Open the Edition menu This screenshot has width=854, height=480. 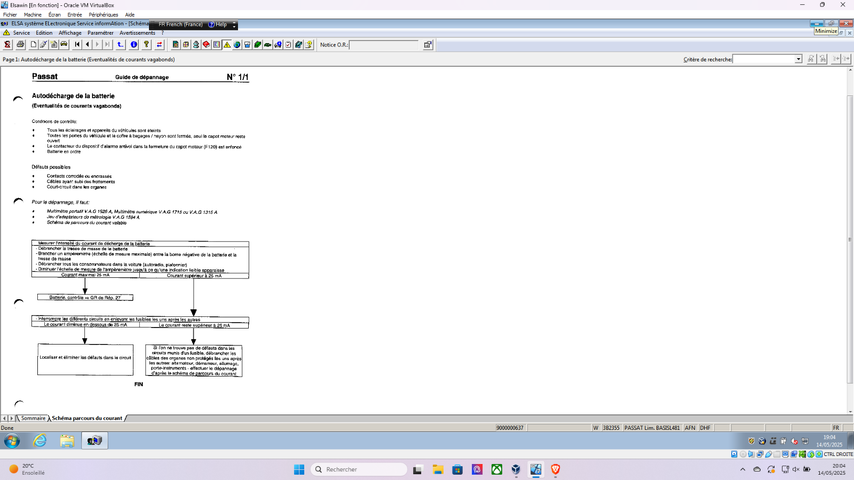[x=44, y=33]
